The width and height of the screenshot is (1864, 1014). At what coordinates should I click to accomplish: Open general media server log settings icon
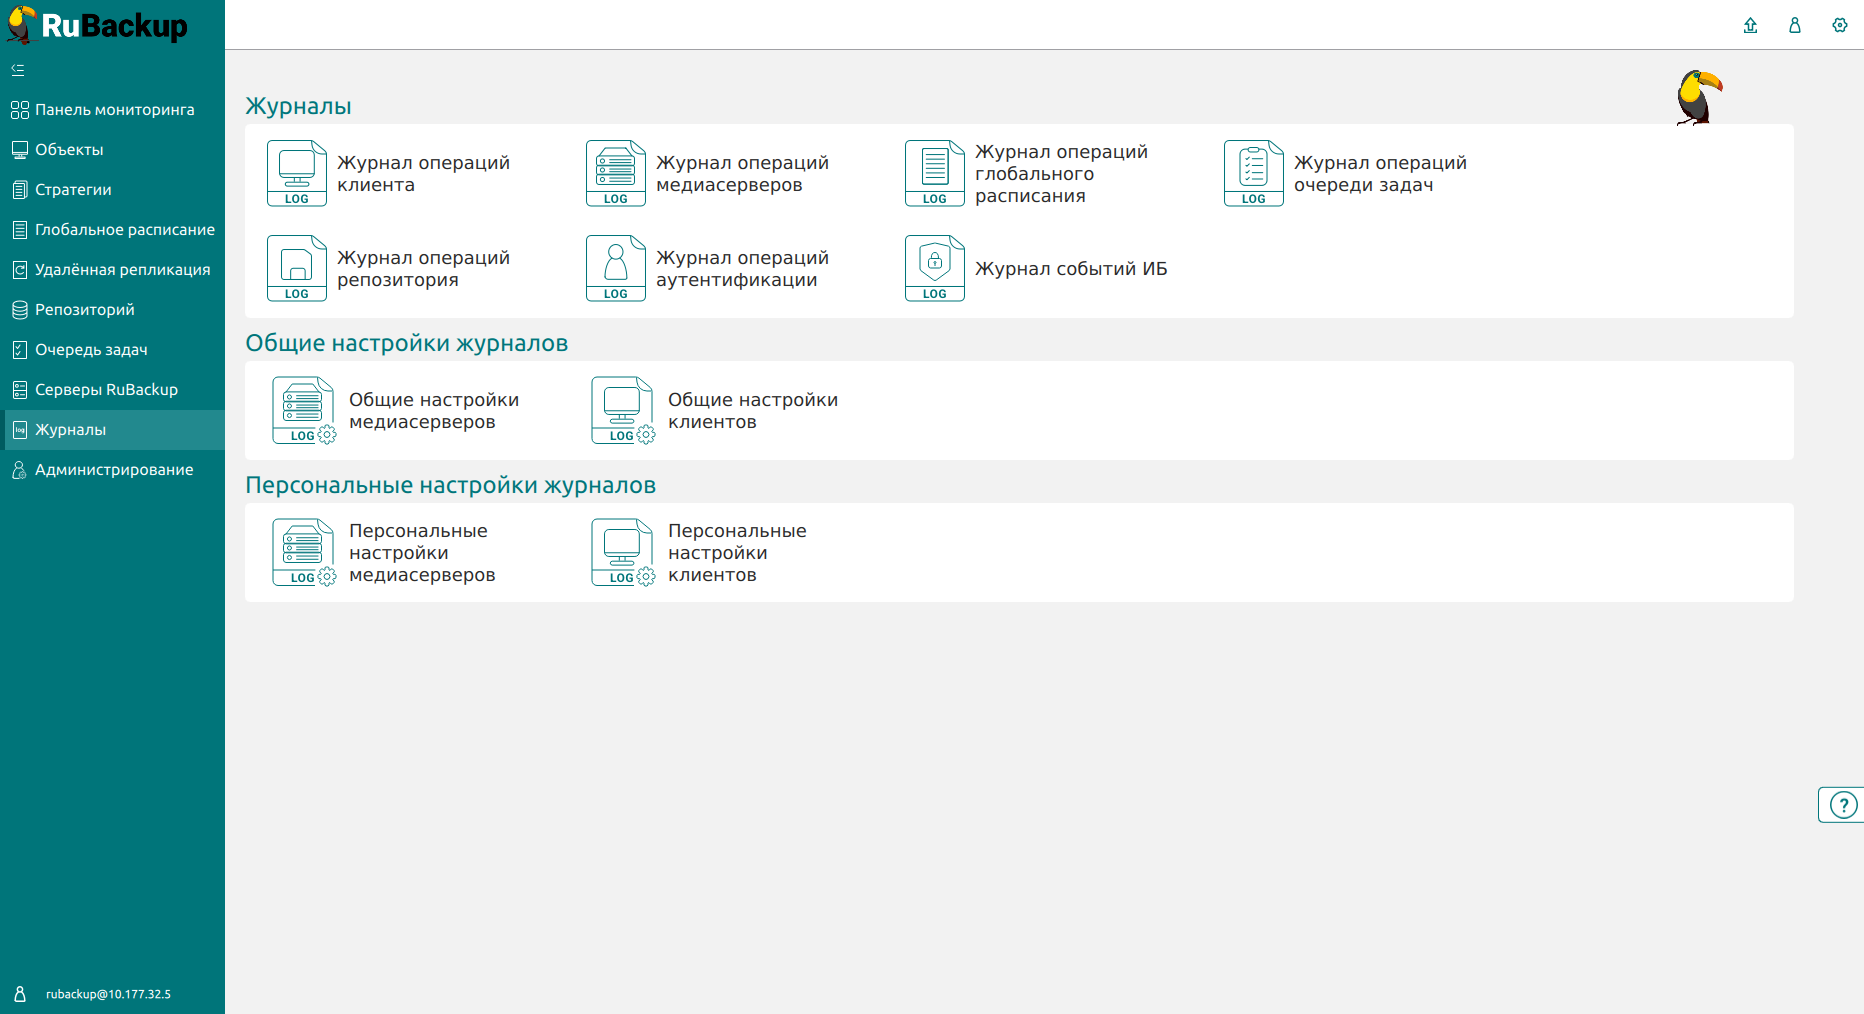click(x=304, y=410)
